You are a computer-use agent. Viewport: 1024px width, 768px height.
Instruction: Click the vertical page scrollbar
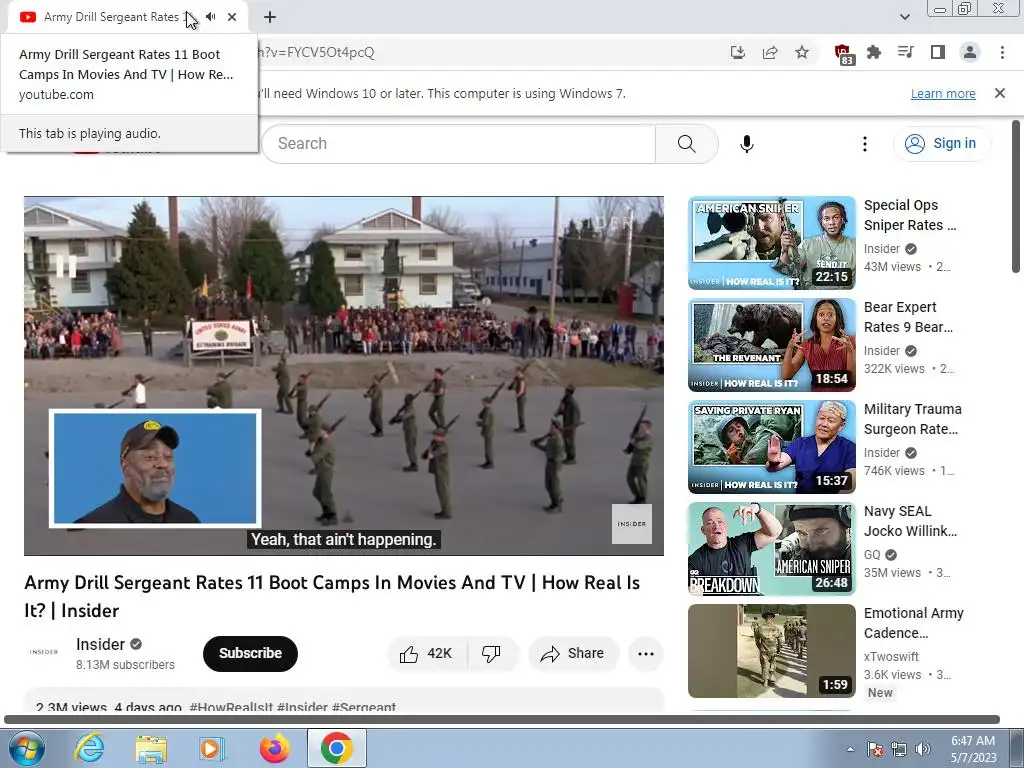point(1016,196)
